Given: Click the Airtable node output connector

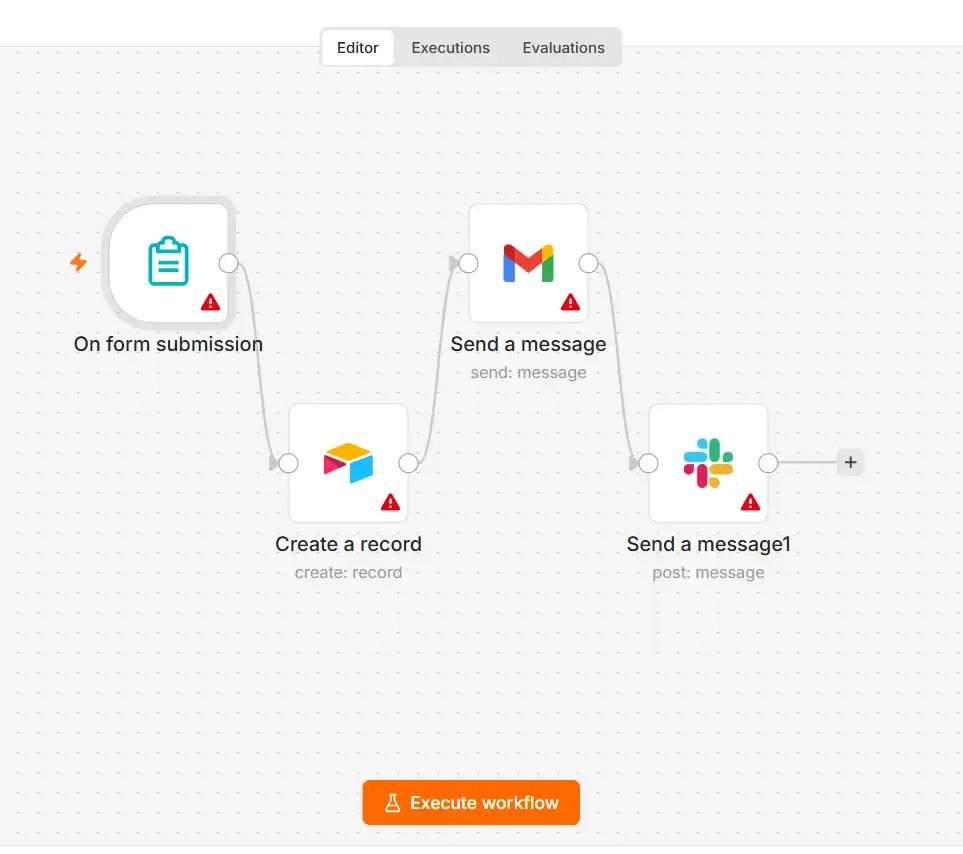Looking at the screenshot, I should tap(408, 463).
